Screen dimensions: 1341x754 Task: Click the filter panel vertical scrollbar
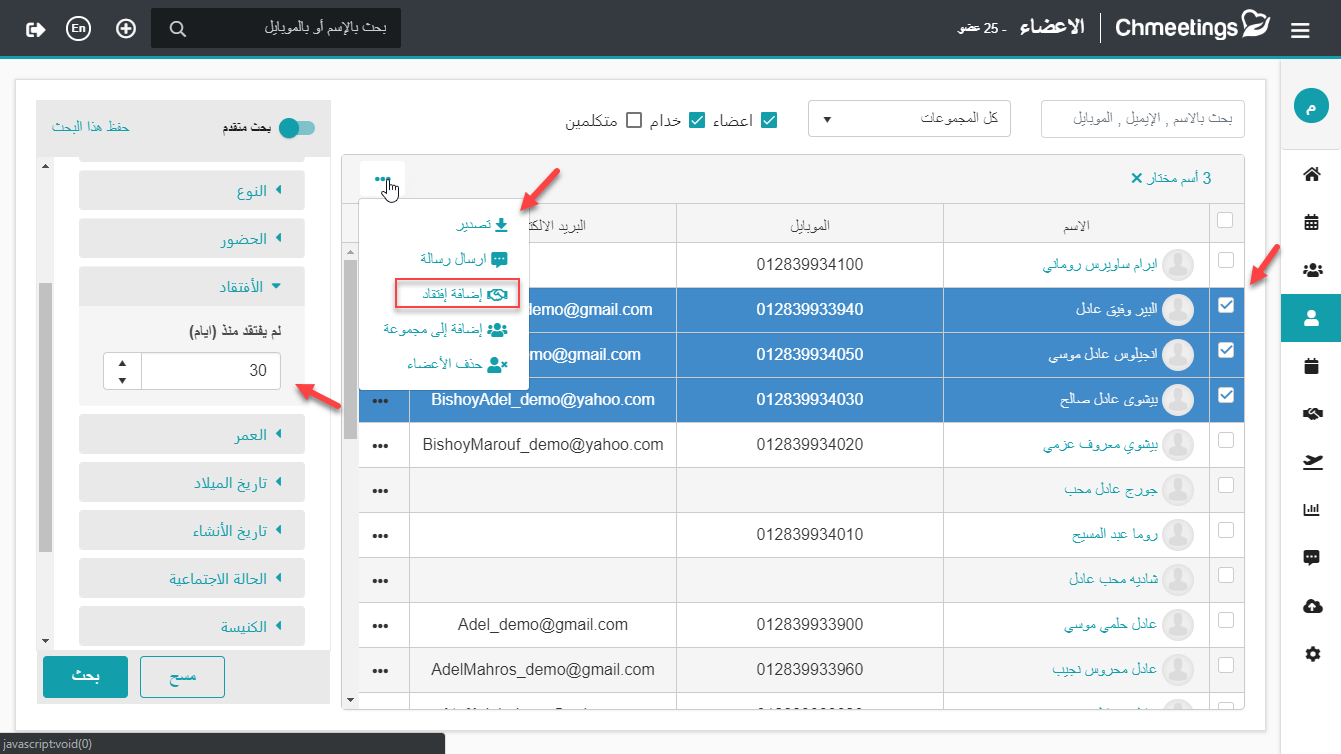(x=45, y=417)
